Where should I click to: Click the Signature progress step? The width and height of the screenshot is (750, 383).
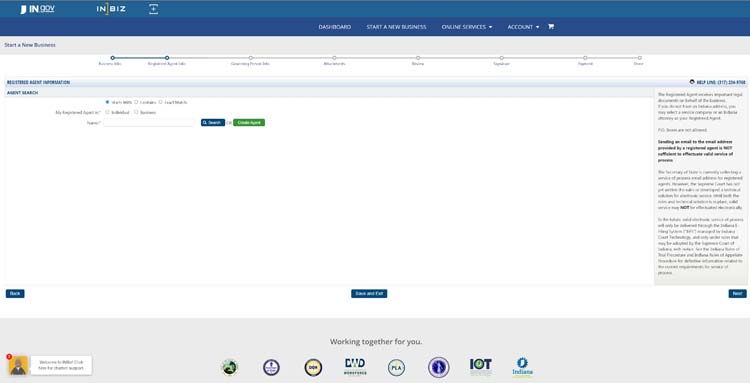pos(501,58)
